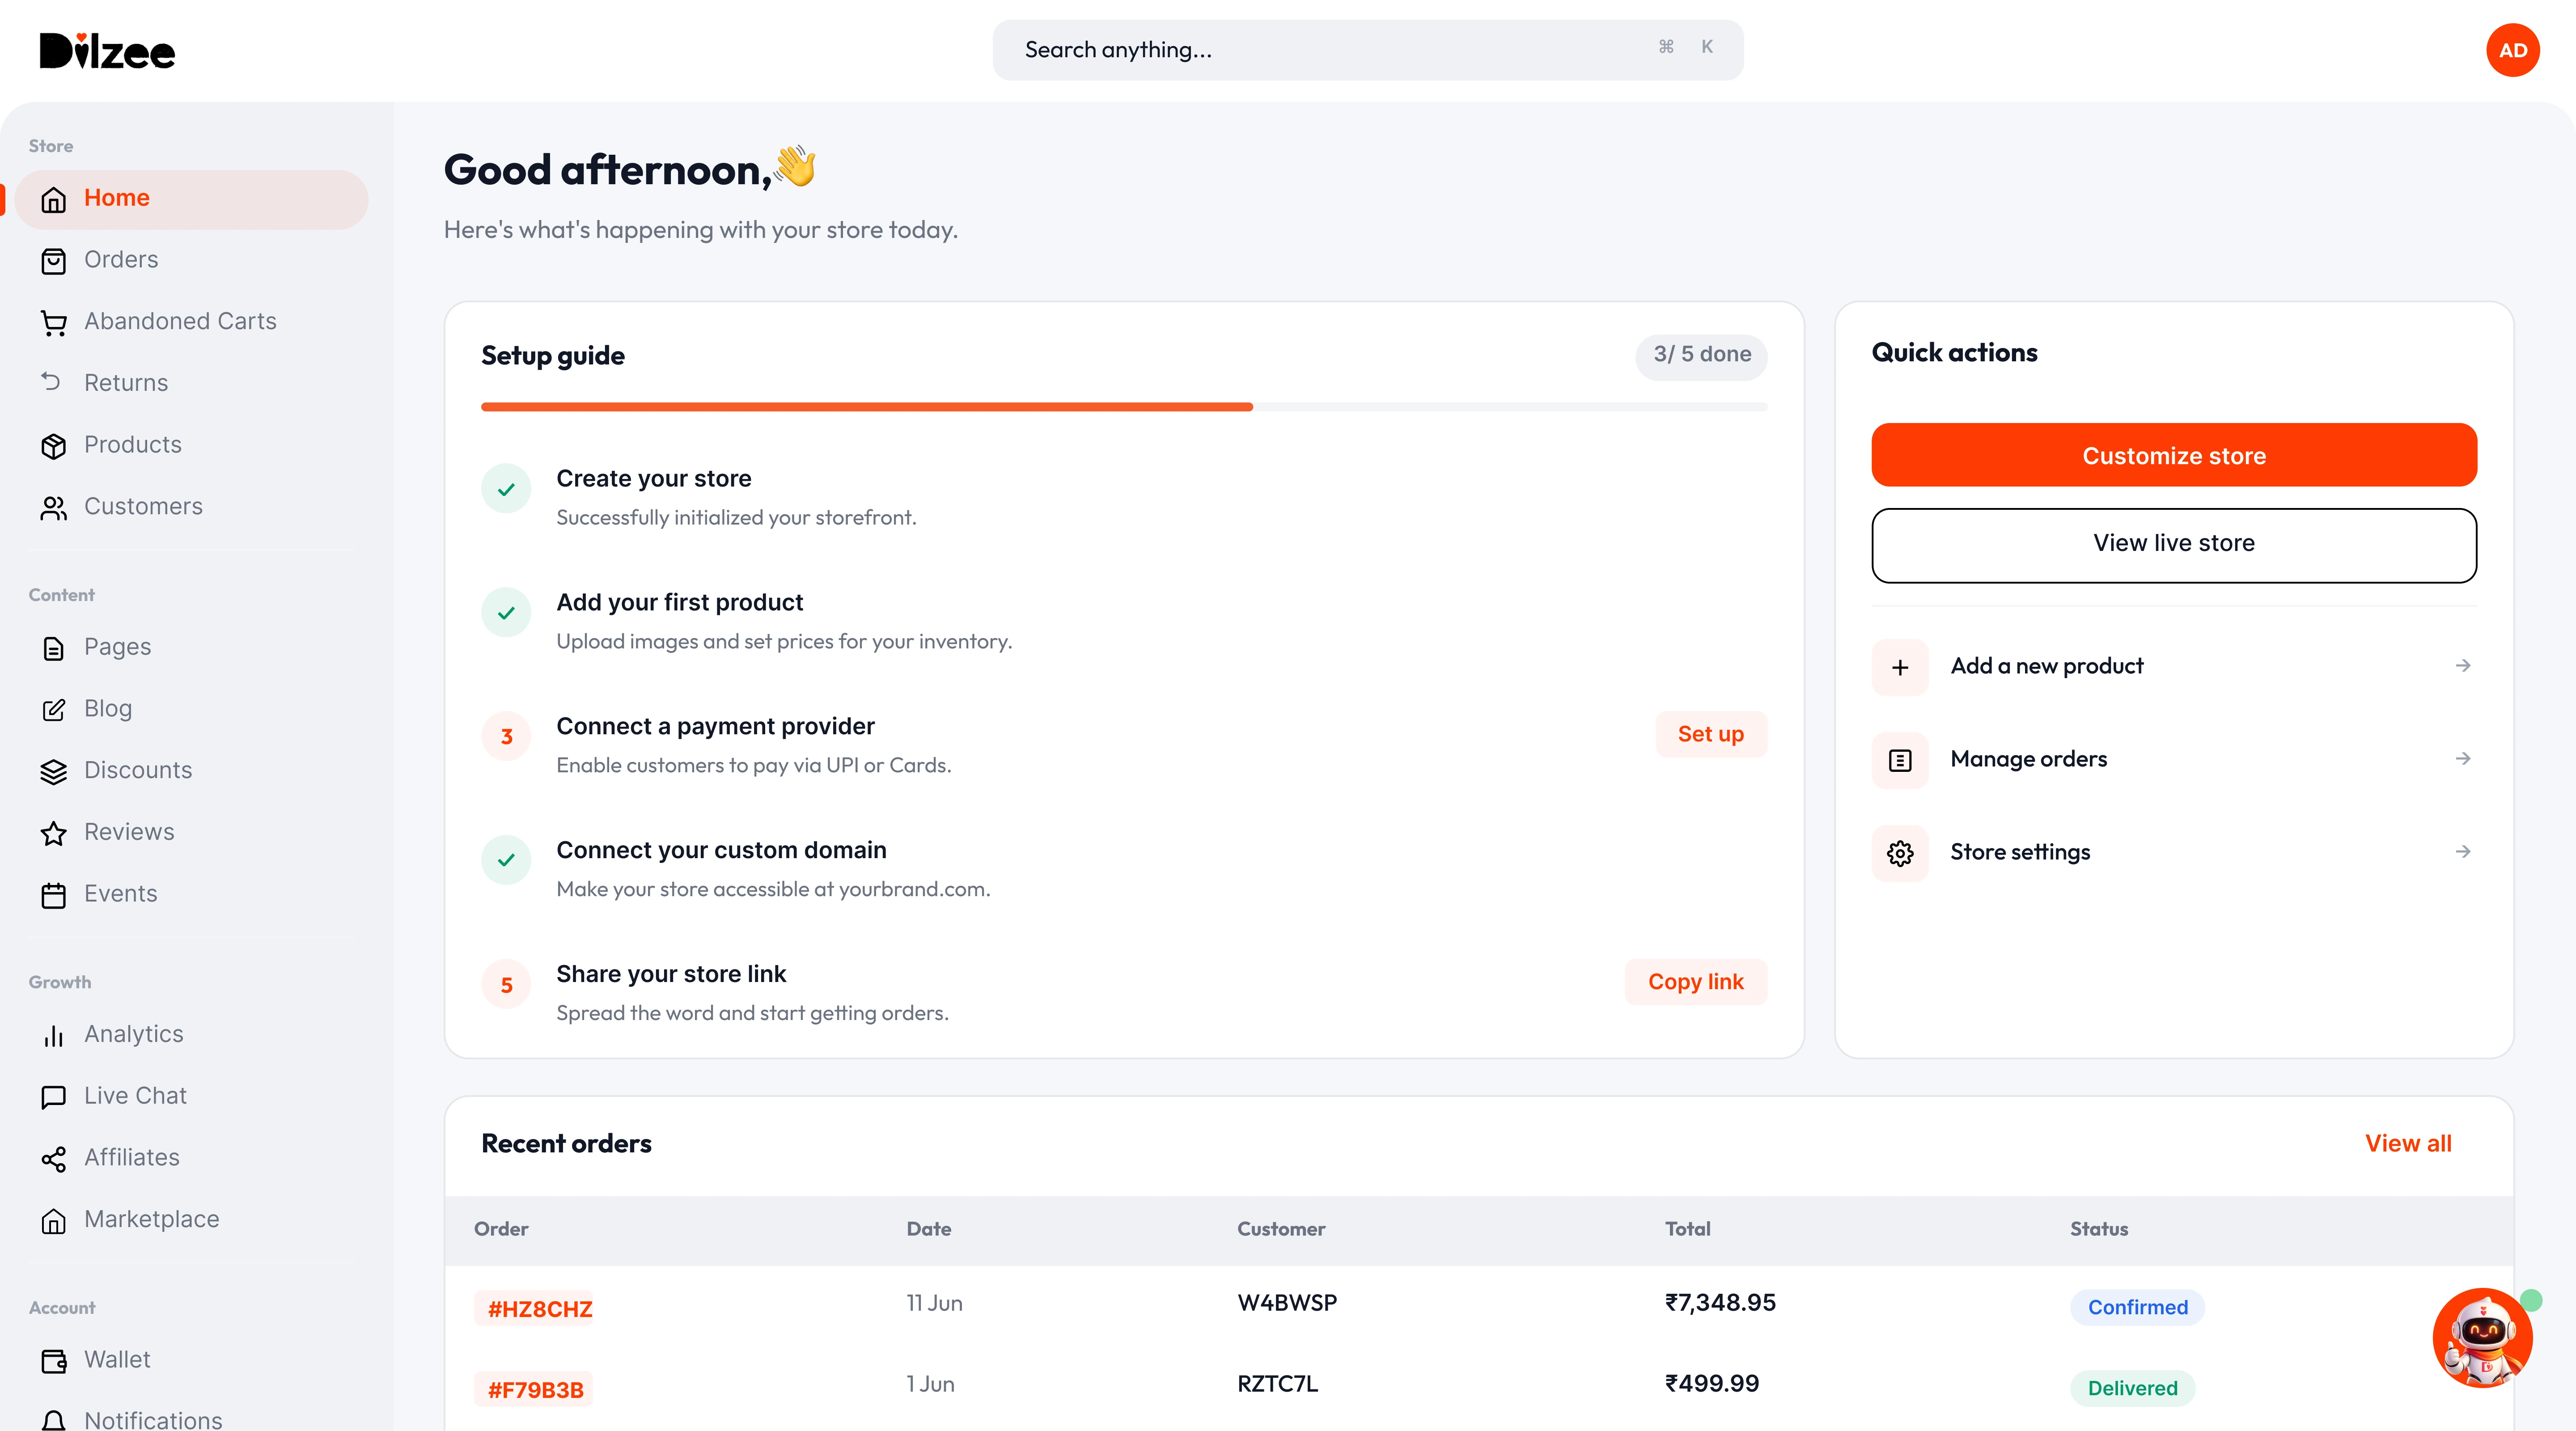Click the Reviews star icon
2576x1431 pixels.
[x=54, y=833]
